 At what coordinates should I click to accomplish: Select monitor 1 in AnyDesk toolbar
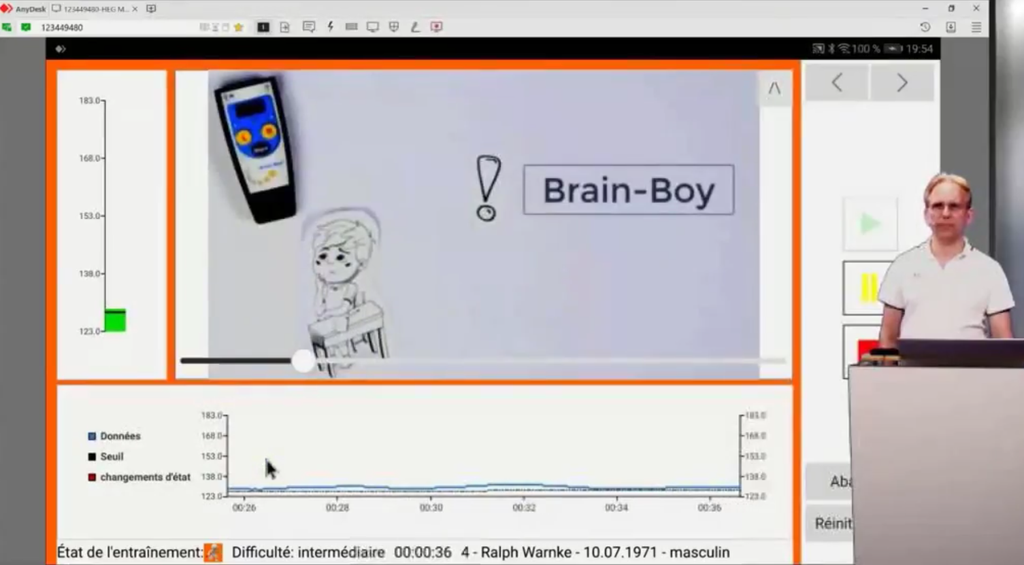pos(263,27)
